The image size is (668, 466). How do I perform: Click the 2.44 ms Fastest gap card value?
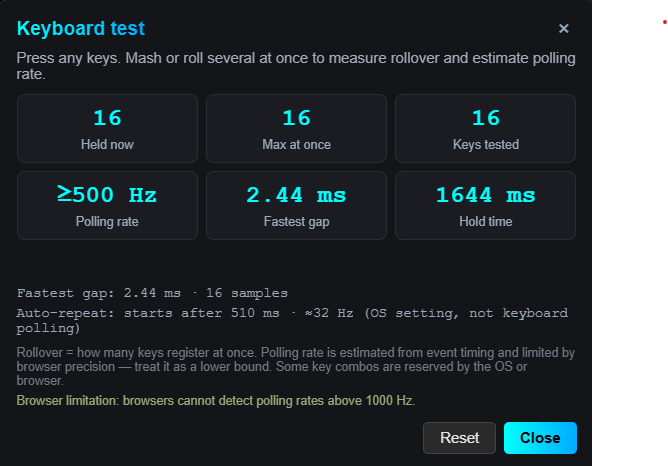coord(297,196)
